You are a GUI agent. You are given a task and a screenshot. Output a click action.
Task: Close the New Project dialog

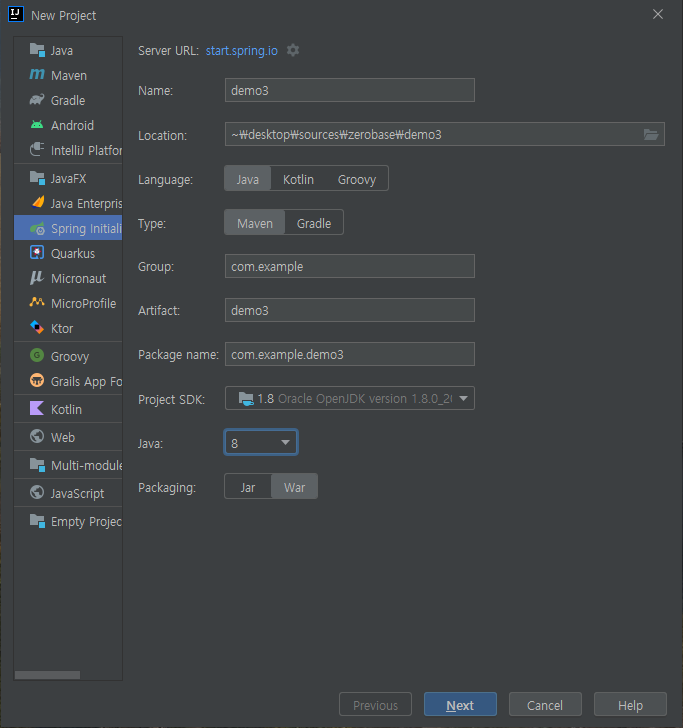point(657,14)
